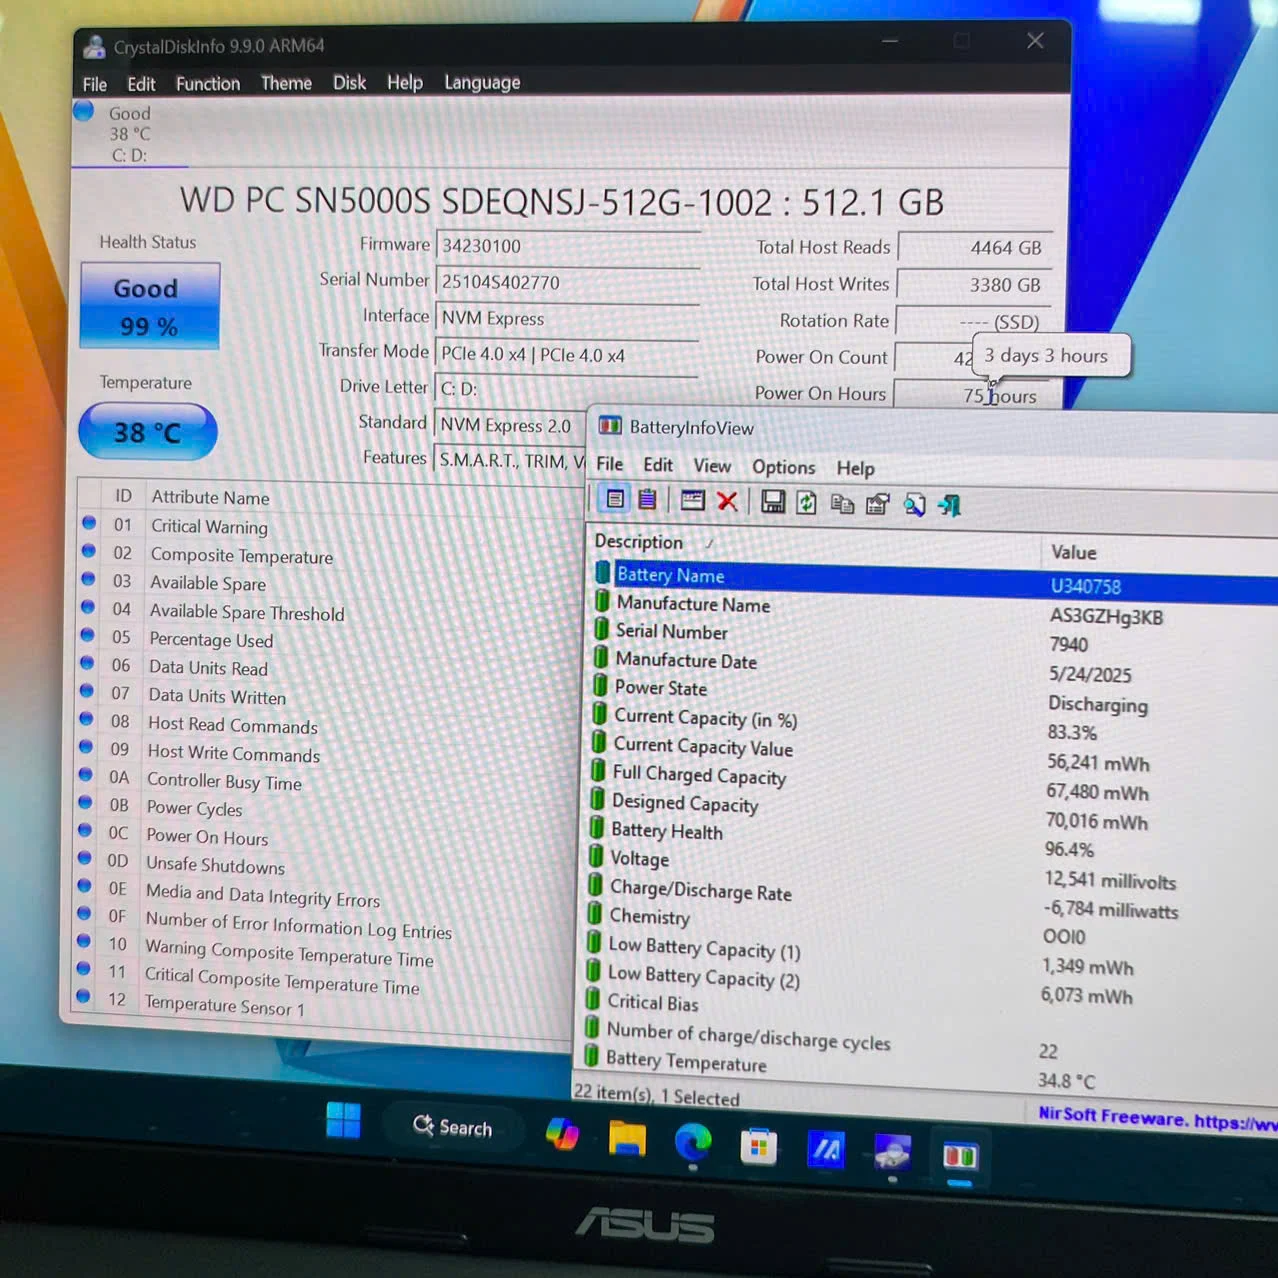Click the NirSoft Freeware link in status bar
The width and height of the screenshot is (1278, 1278).
1158,1118
